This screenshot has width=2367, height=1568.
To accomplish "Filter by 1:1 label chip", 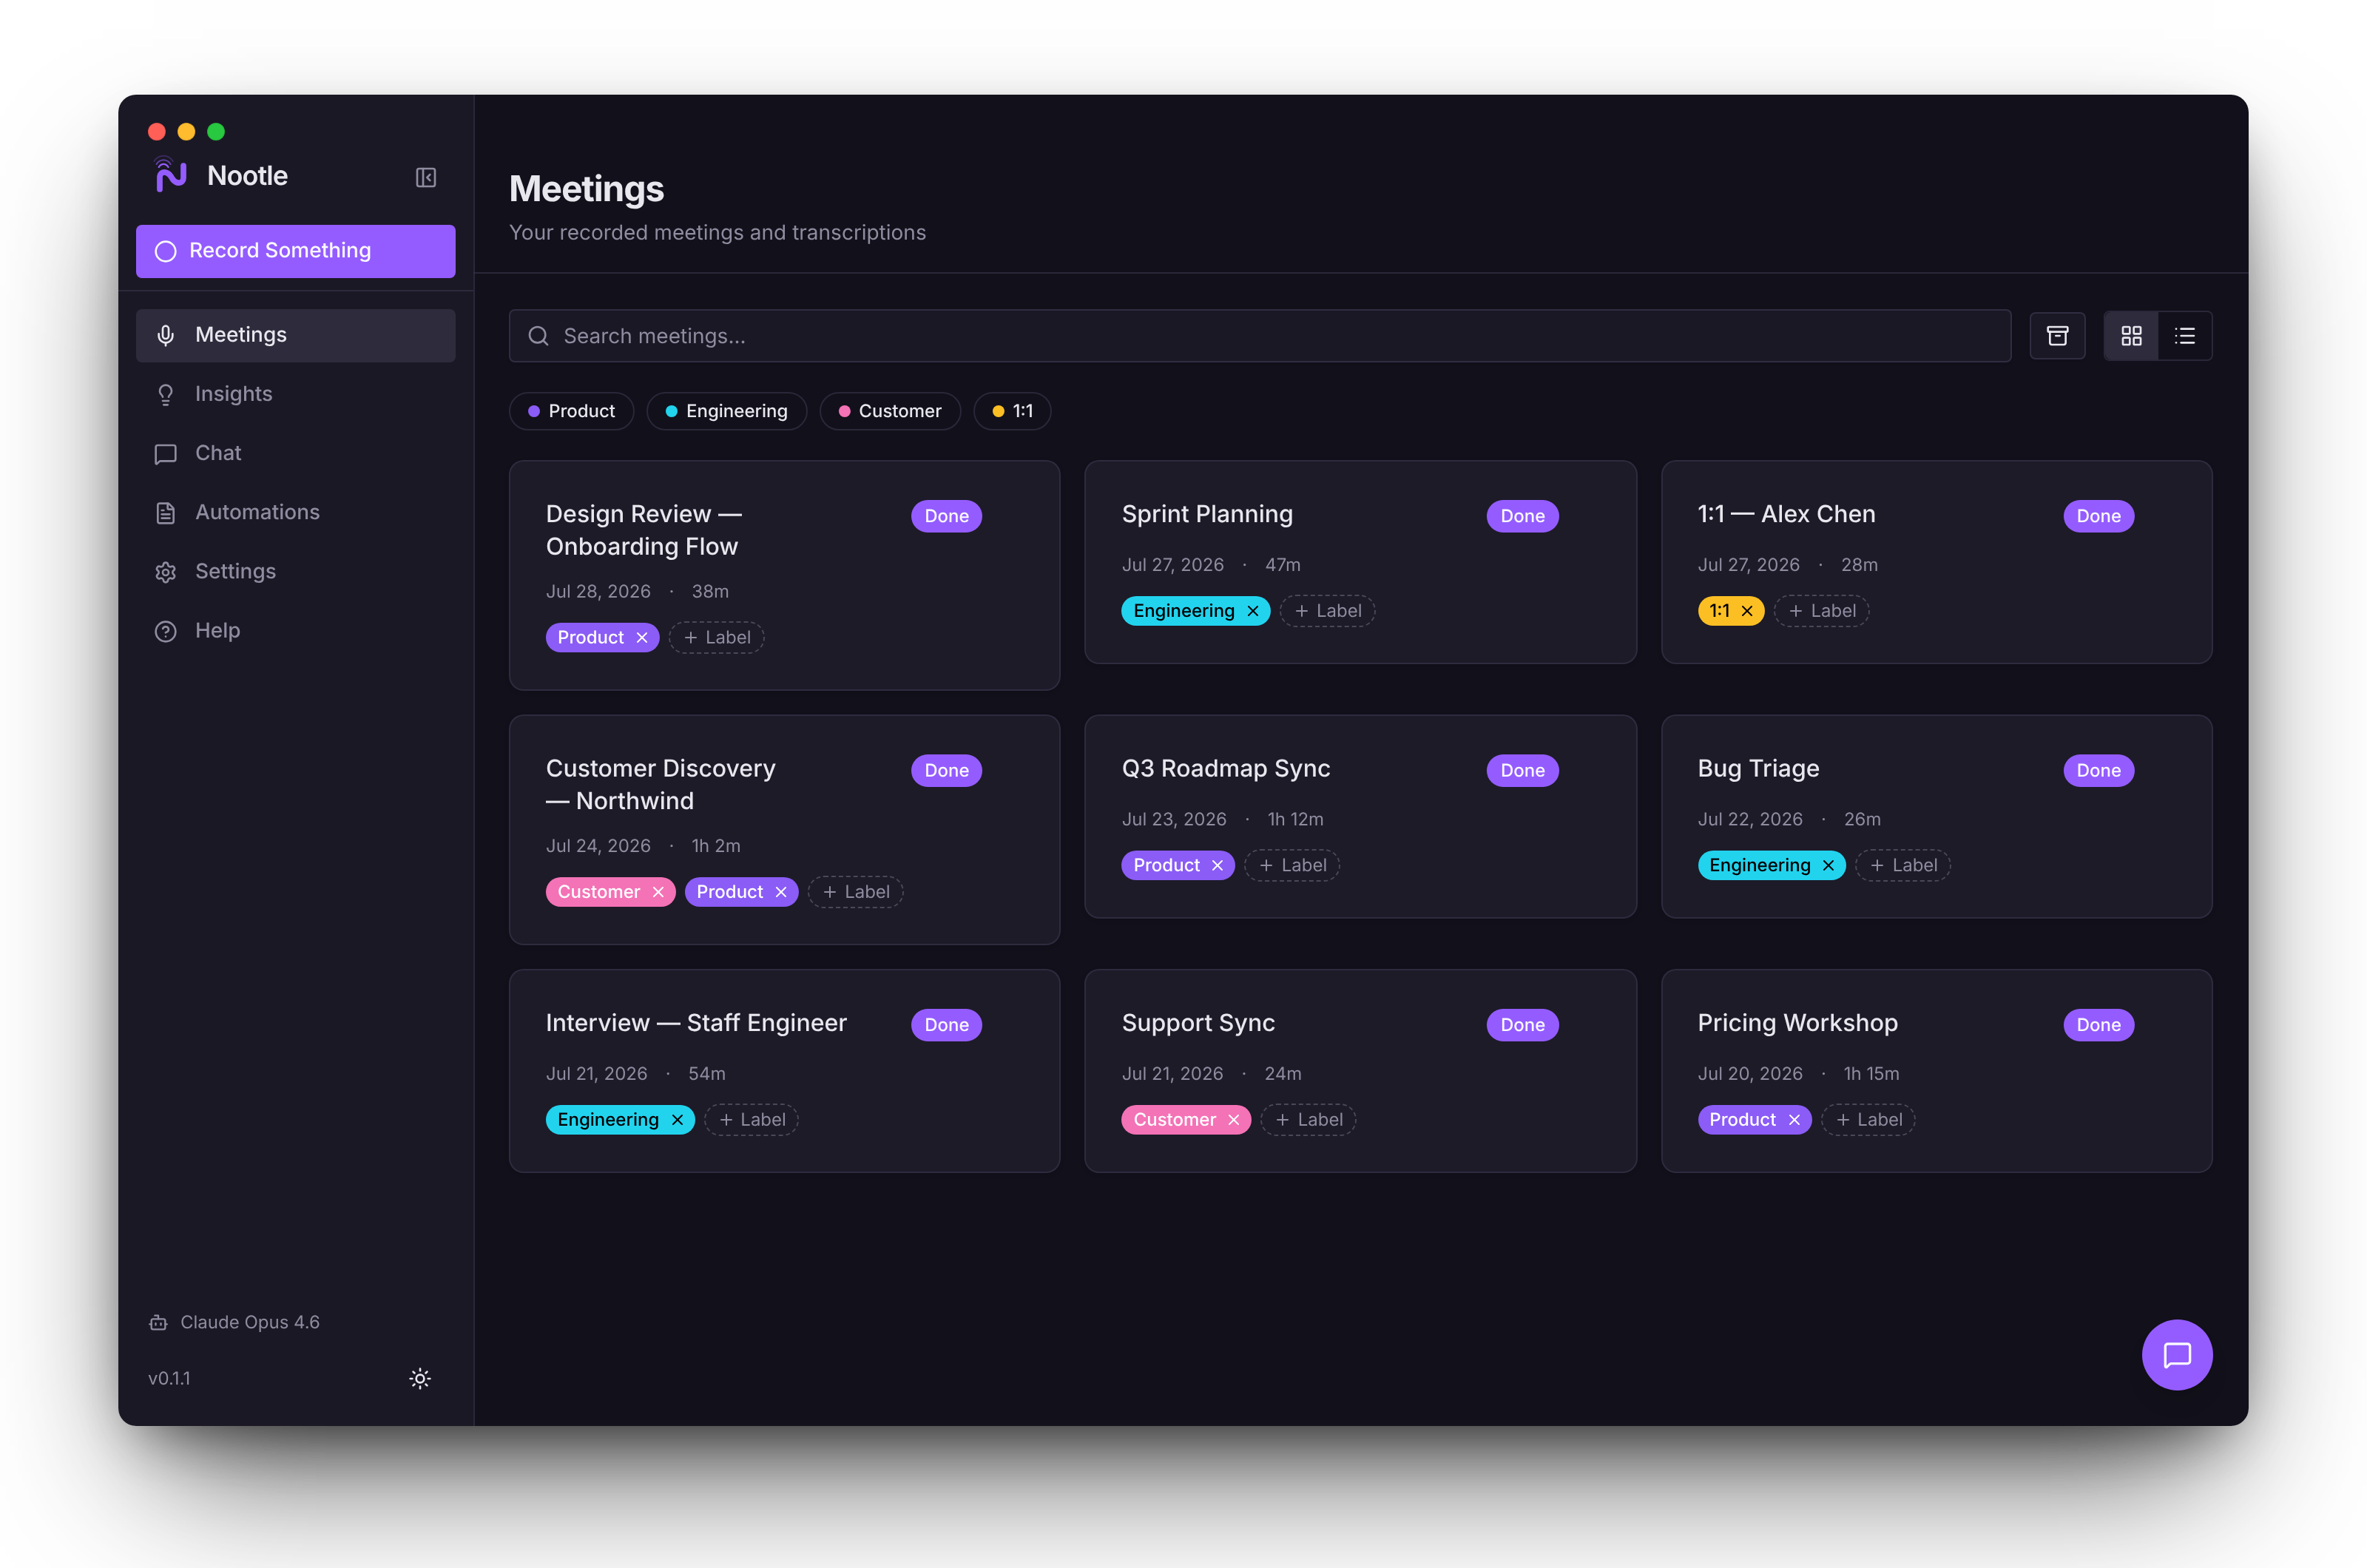I will [x=1011, y=411].
